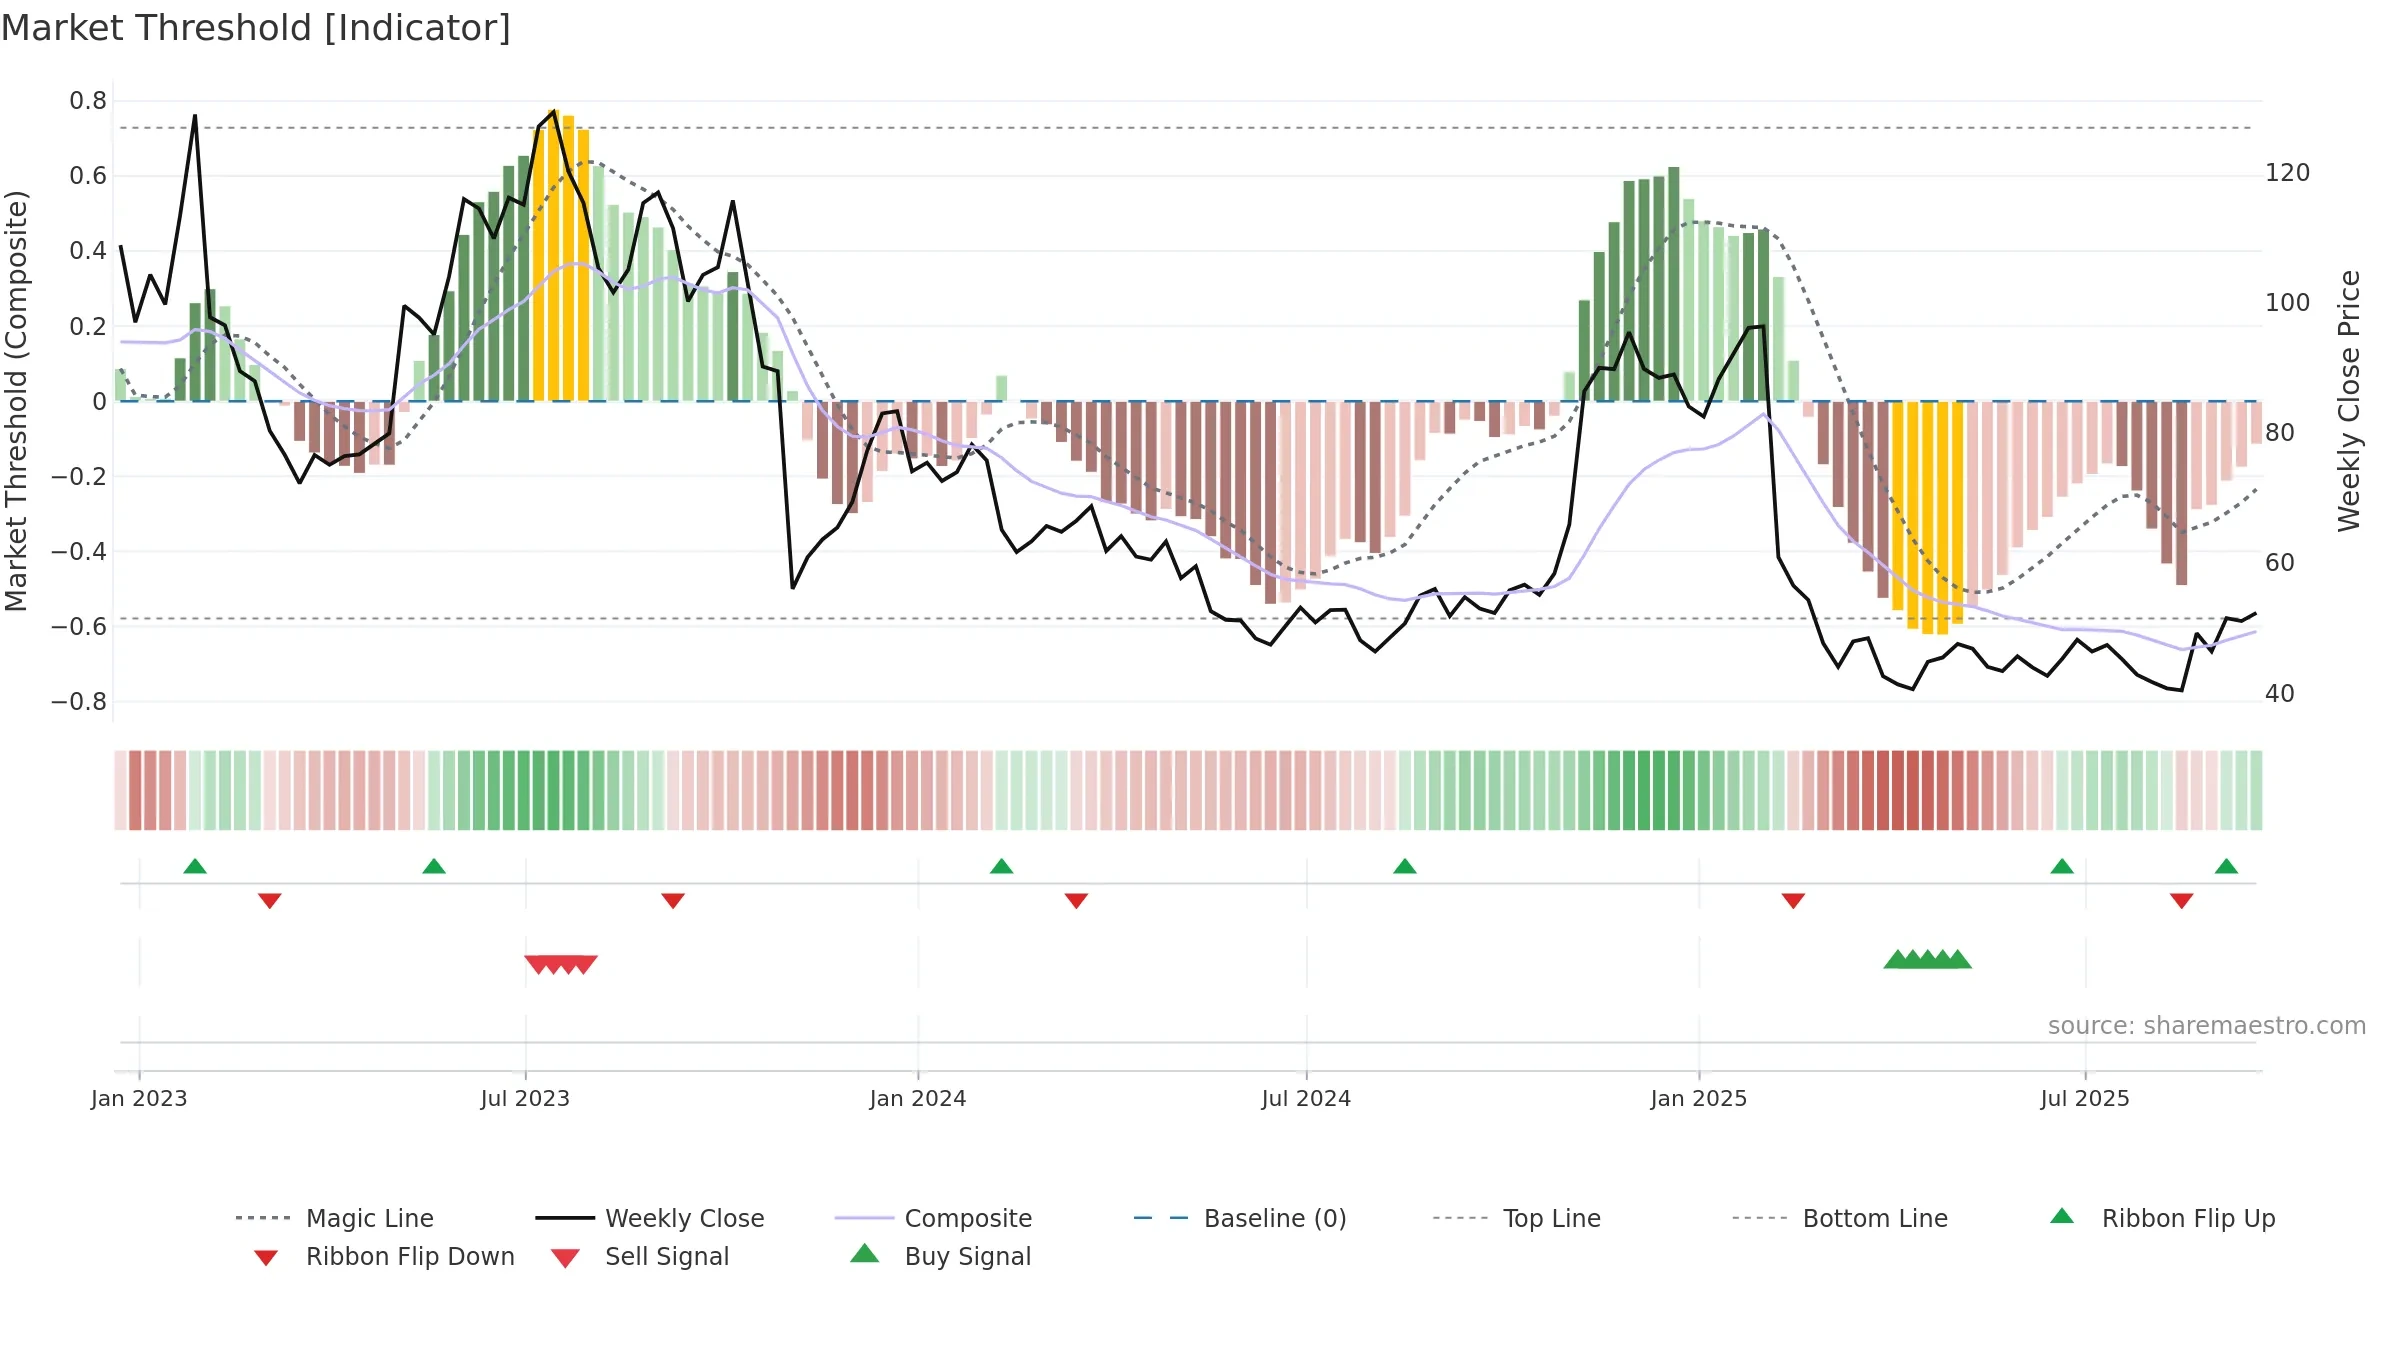Image resolution: width=2400 pixels, height=1350 pixels.
Task: Click the green ribbon flip up triangle just before Jul 2025
Action: 2062,866
